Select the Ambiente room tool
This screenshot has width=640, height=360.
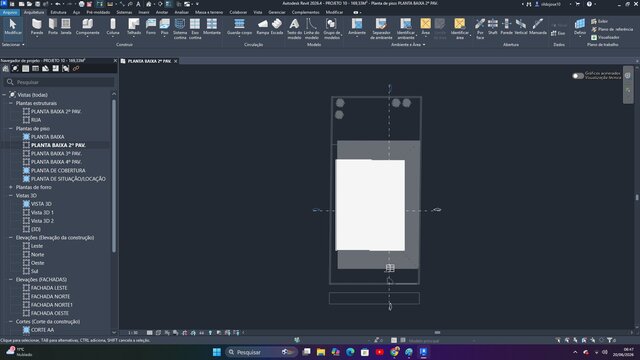(357, 27)
